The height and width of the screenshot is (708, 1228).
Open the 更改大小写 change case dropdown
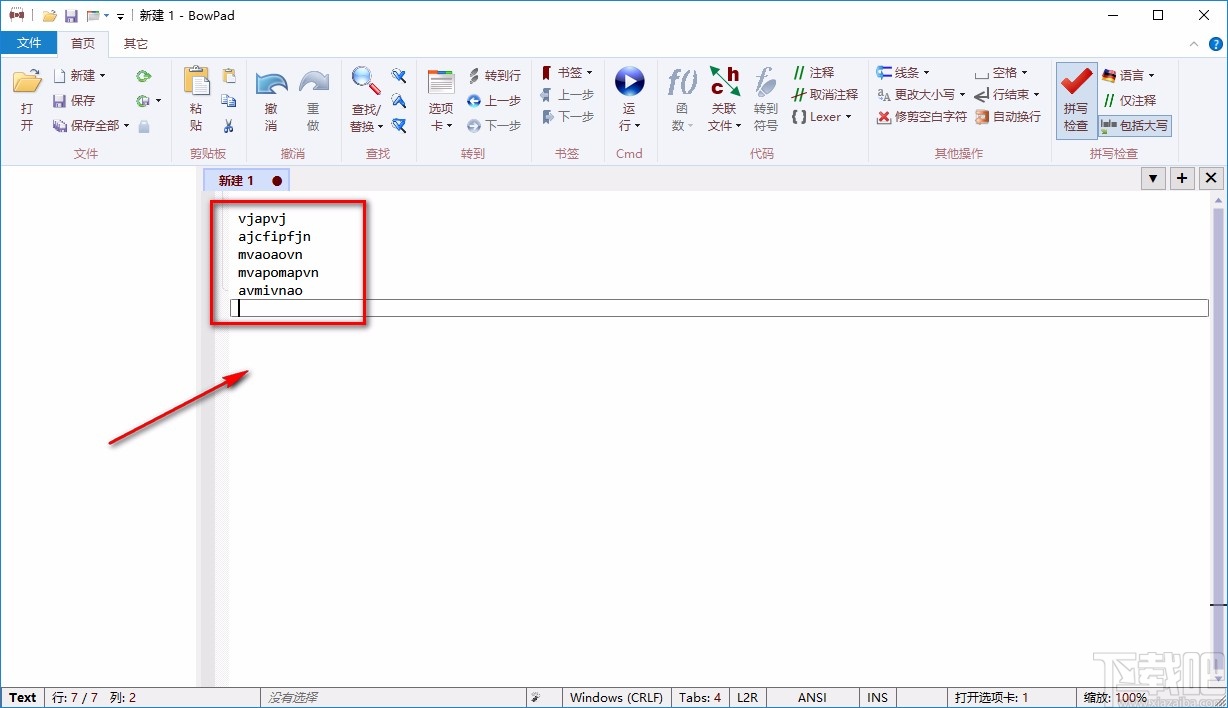click(962, 95)
